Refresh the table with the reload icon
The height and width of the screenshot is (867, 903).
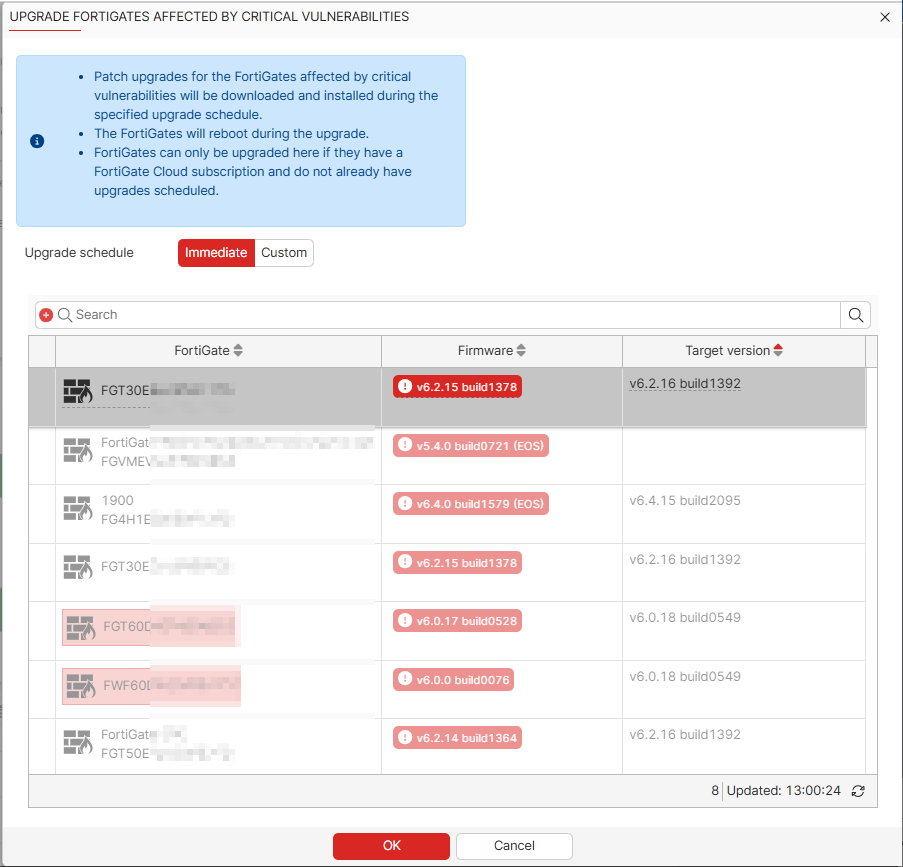[858, 791]
